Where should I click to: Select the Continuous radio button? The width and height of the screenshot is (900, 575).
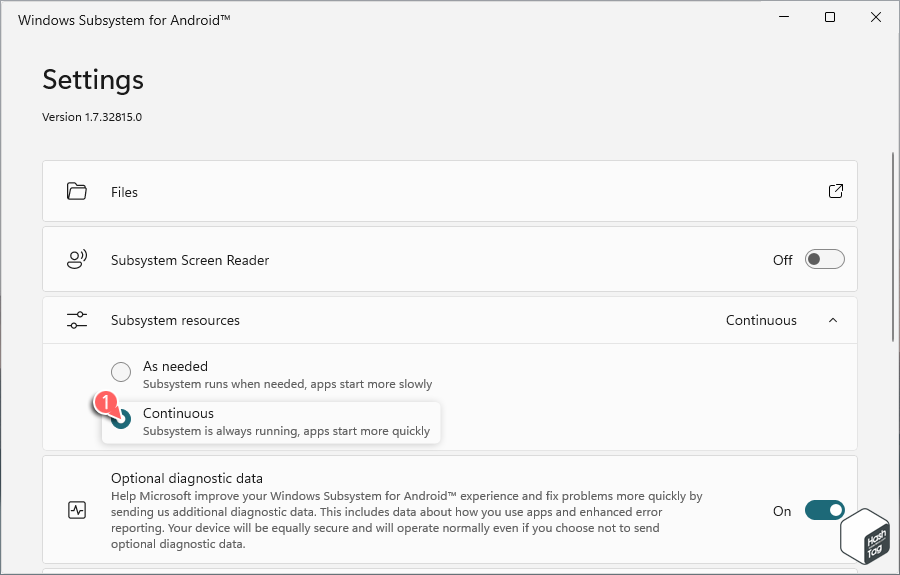(121, 419)
